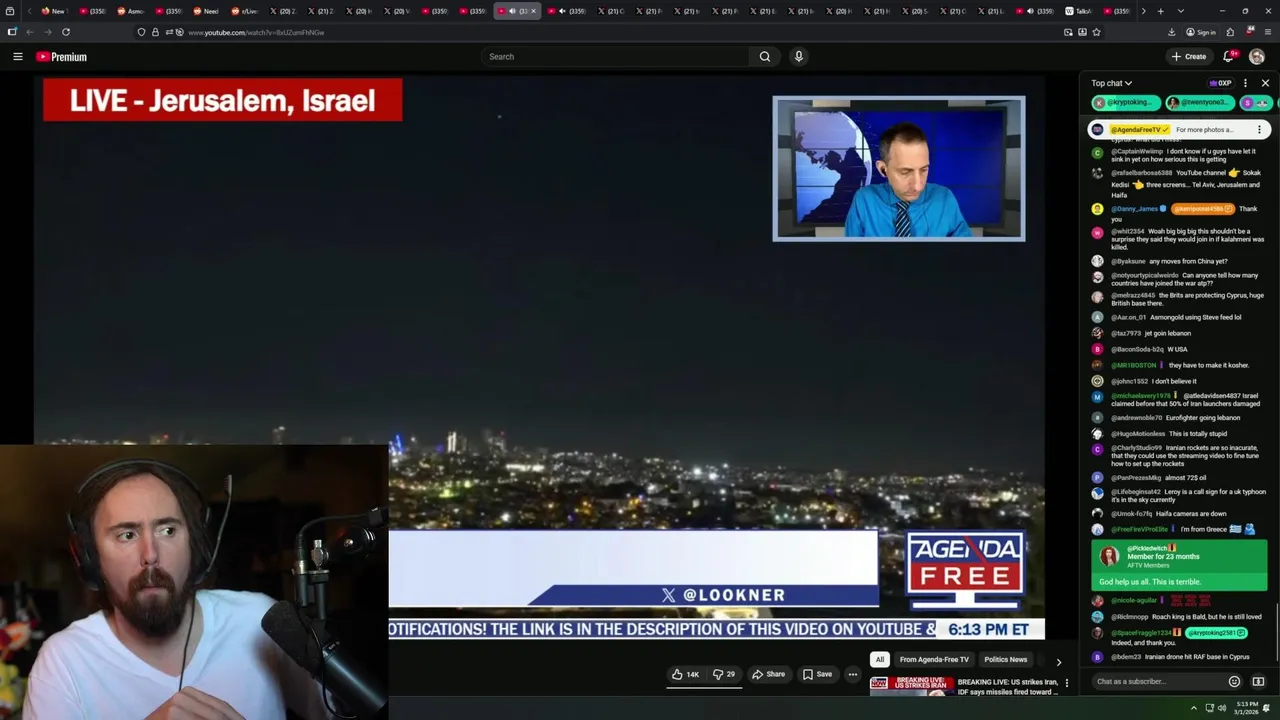Viewport: 1280px width, 720px height.
Task: Switch to the Asmo browser tab
Action: point(131,11)
